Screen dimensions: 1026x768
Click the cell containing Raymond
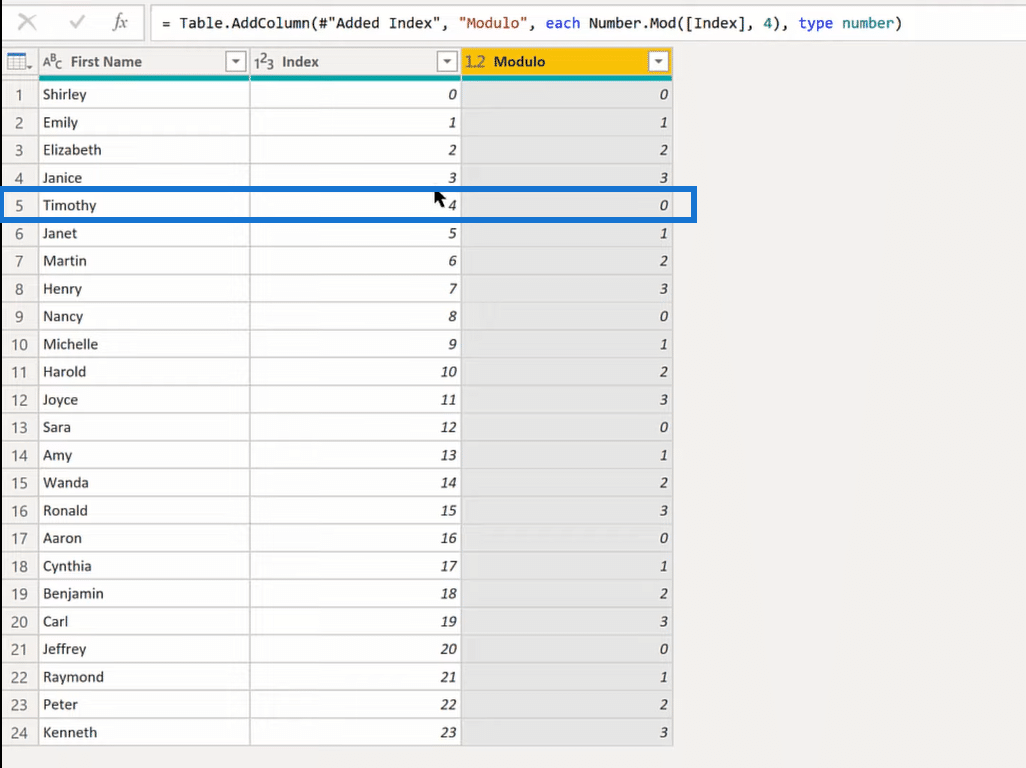144,677
